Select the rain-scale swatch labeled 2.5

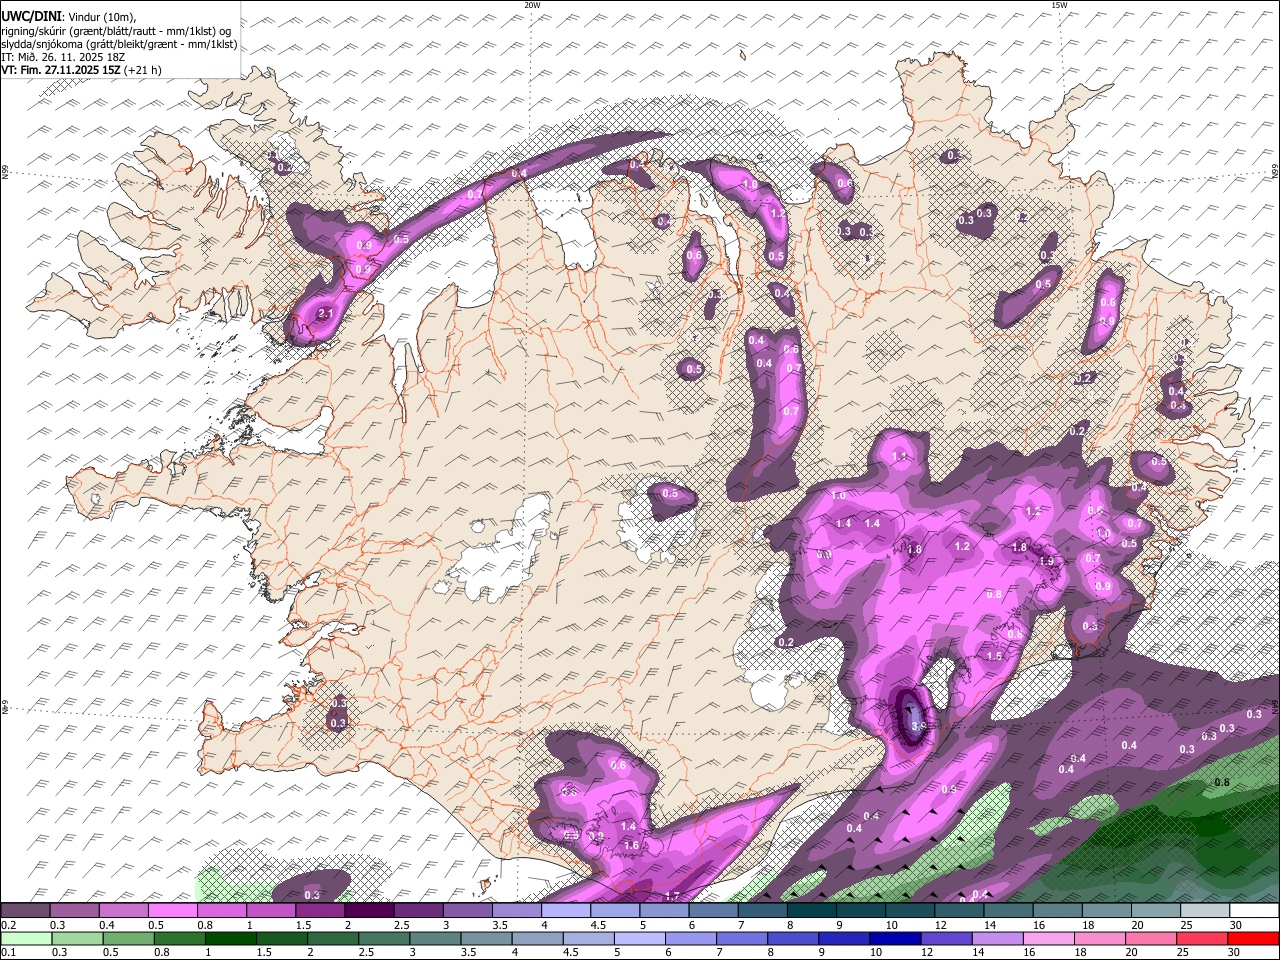(x=383, y=938)
